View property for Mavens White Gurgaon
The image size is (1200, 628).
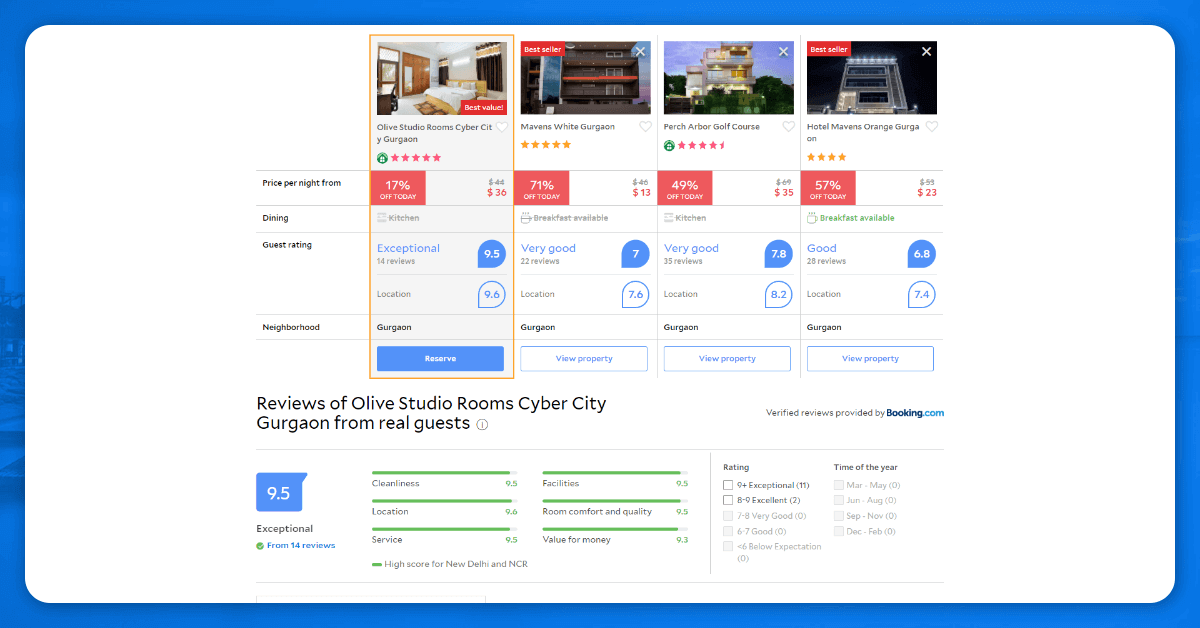(x=584, y=359)
